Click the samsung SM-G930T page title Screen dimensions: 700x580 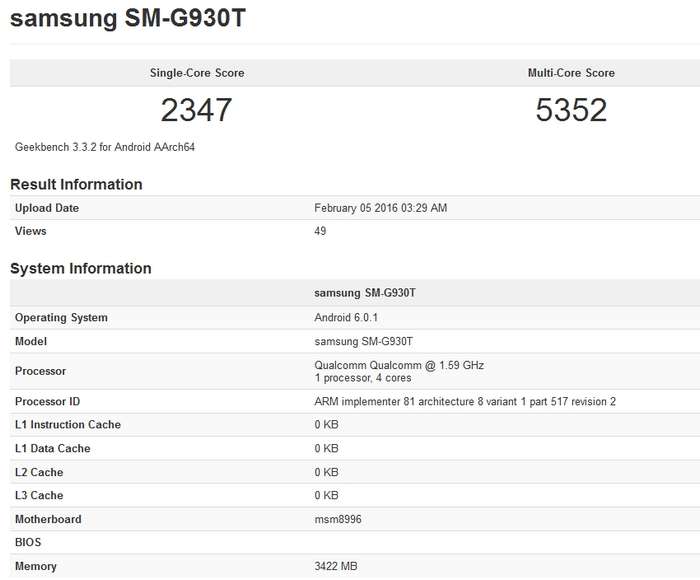coord(128,18)
